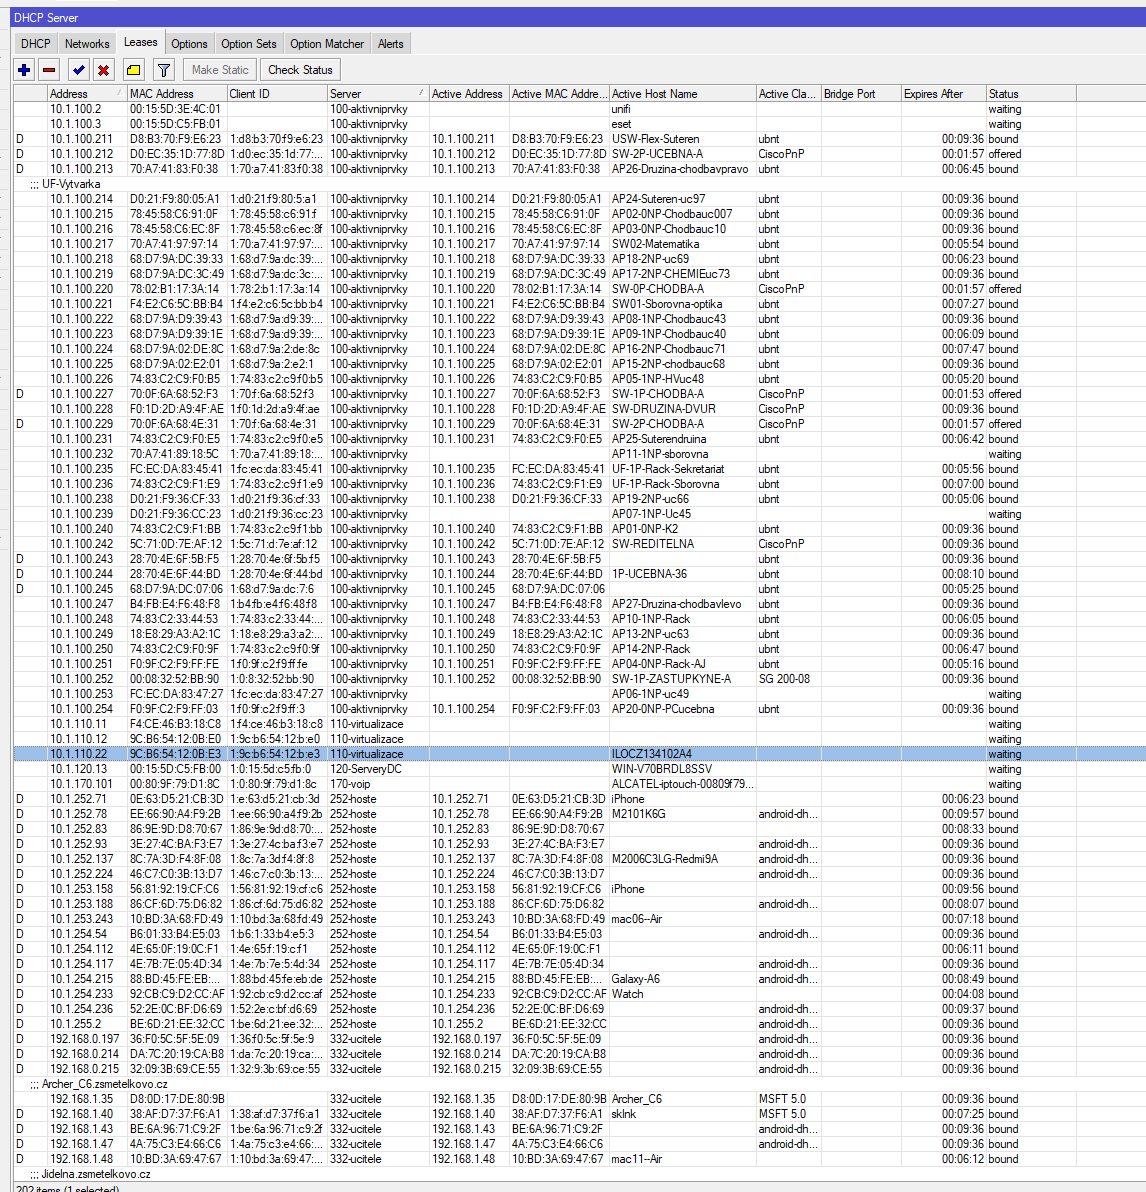Click the blue plus Add lease icon

[x=25, y=70]
